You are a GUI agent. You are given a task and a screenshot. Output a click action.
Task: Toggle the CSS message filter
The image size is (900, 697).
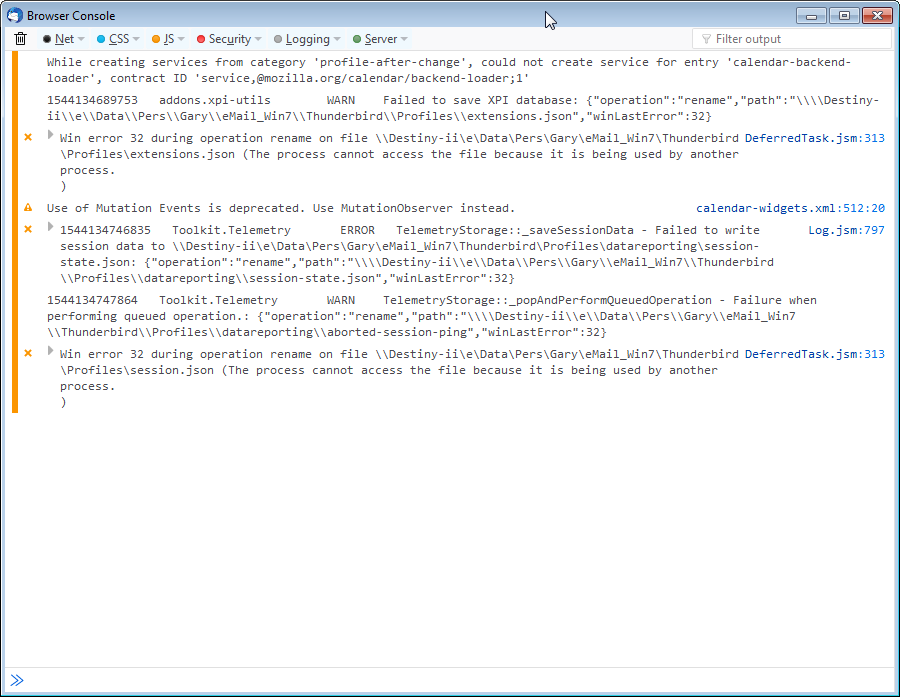(x=113, y=39)
